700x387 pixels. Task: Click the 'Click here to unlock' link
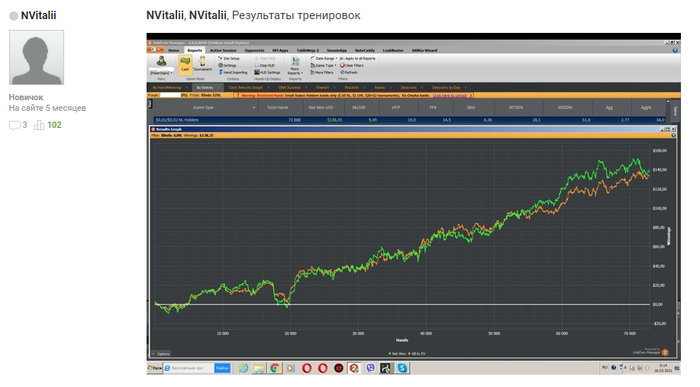click(x=450, y=95)
